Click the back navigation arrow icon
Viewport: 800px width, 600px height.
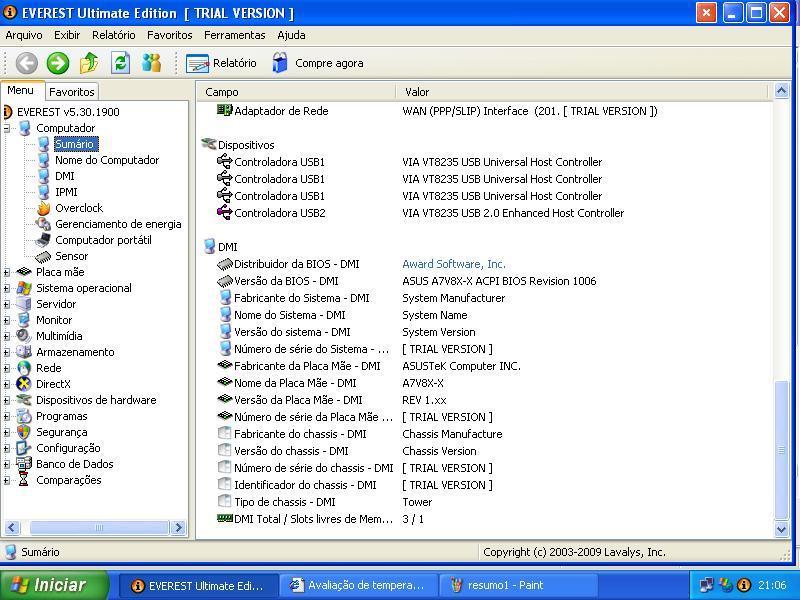tap(27, 63)
